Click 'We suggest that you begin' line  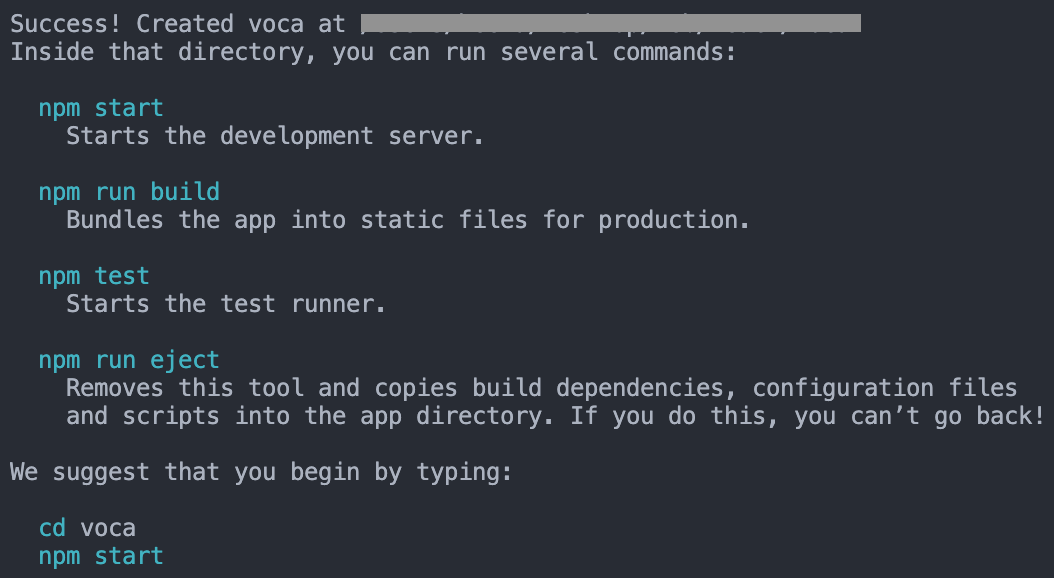click(261, 472)
